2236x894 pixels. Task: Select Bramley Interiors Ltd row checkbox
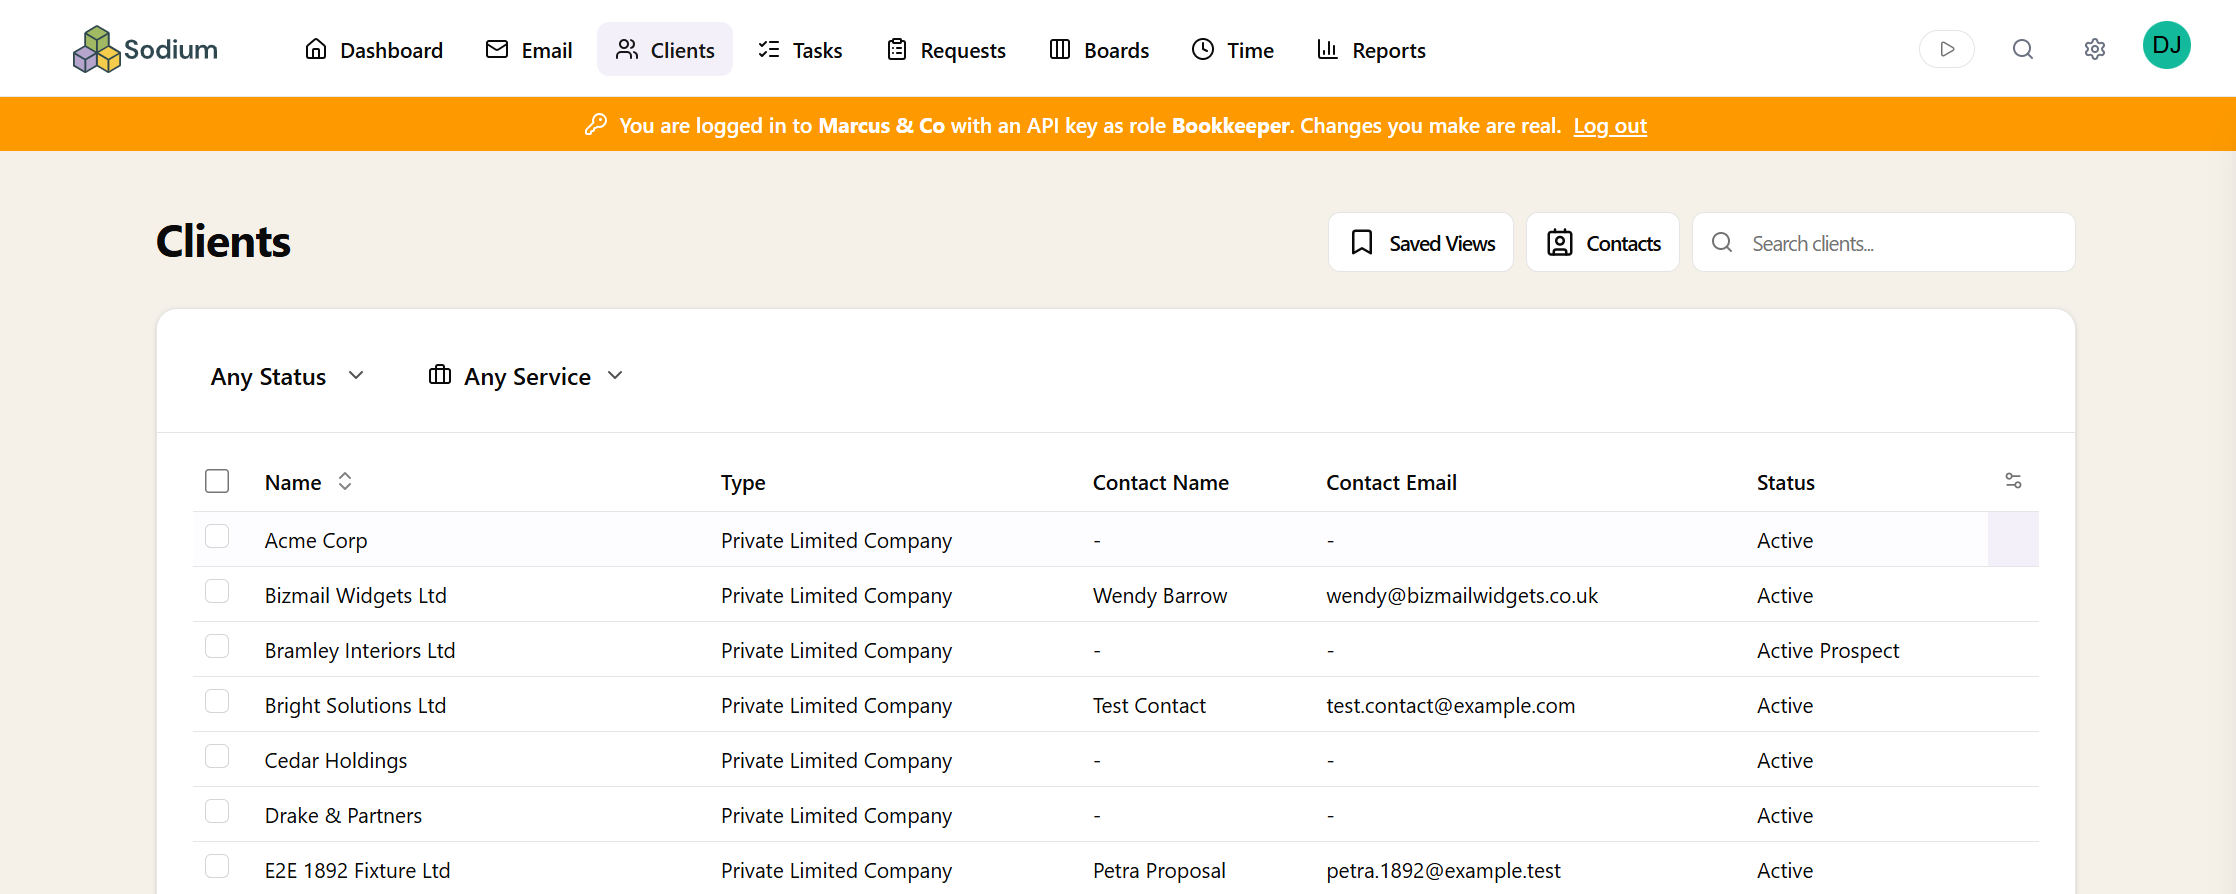coord(217,646)
